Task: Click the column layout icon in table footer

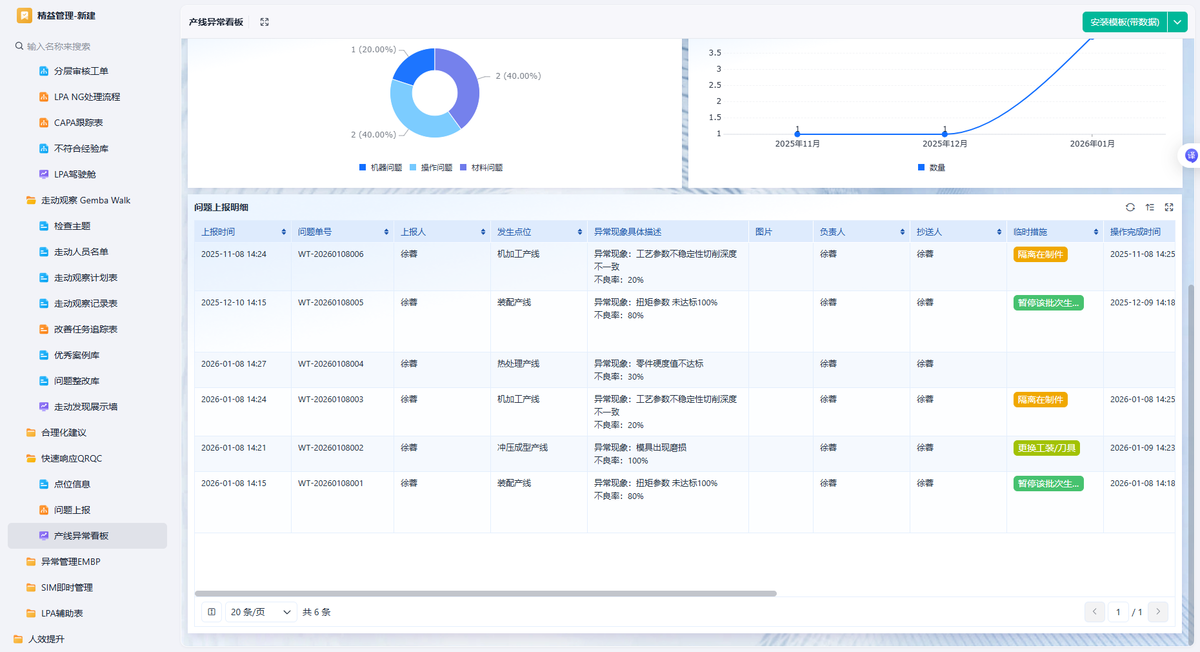Action: [x=211, y=612]
